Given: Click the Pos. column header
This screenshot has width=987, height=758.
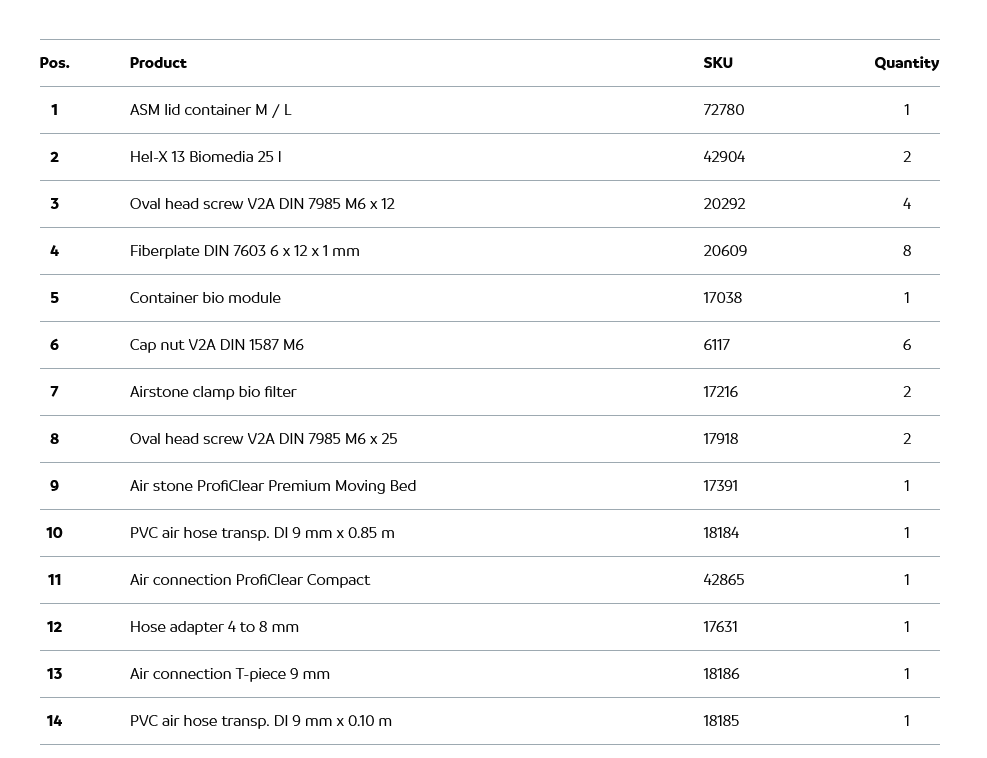Looking at the screenshot, I should 54,63.
